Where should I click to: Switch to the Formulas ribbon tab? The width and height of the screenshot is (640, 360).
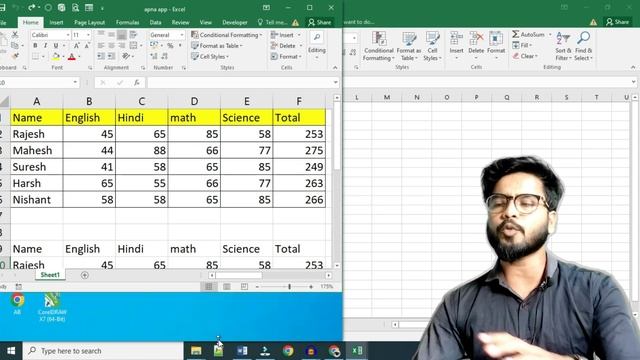coord(127,22)
